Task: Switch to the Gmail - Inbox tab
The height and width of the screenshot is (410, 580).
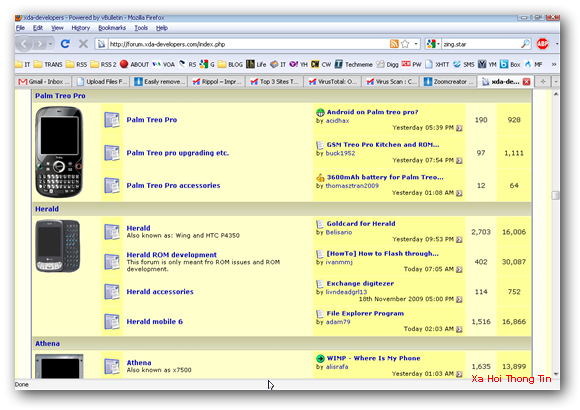Action: point(43,82)
